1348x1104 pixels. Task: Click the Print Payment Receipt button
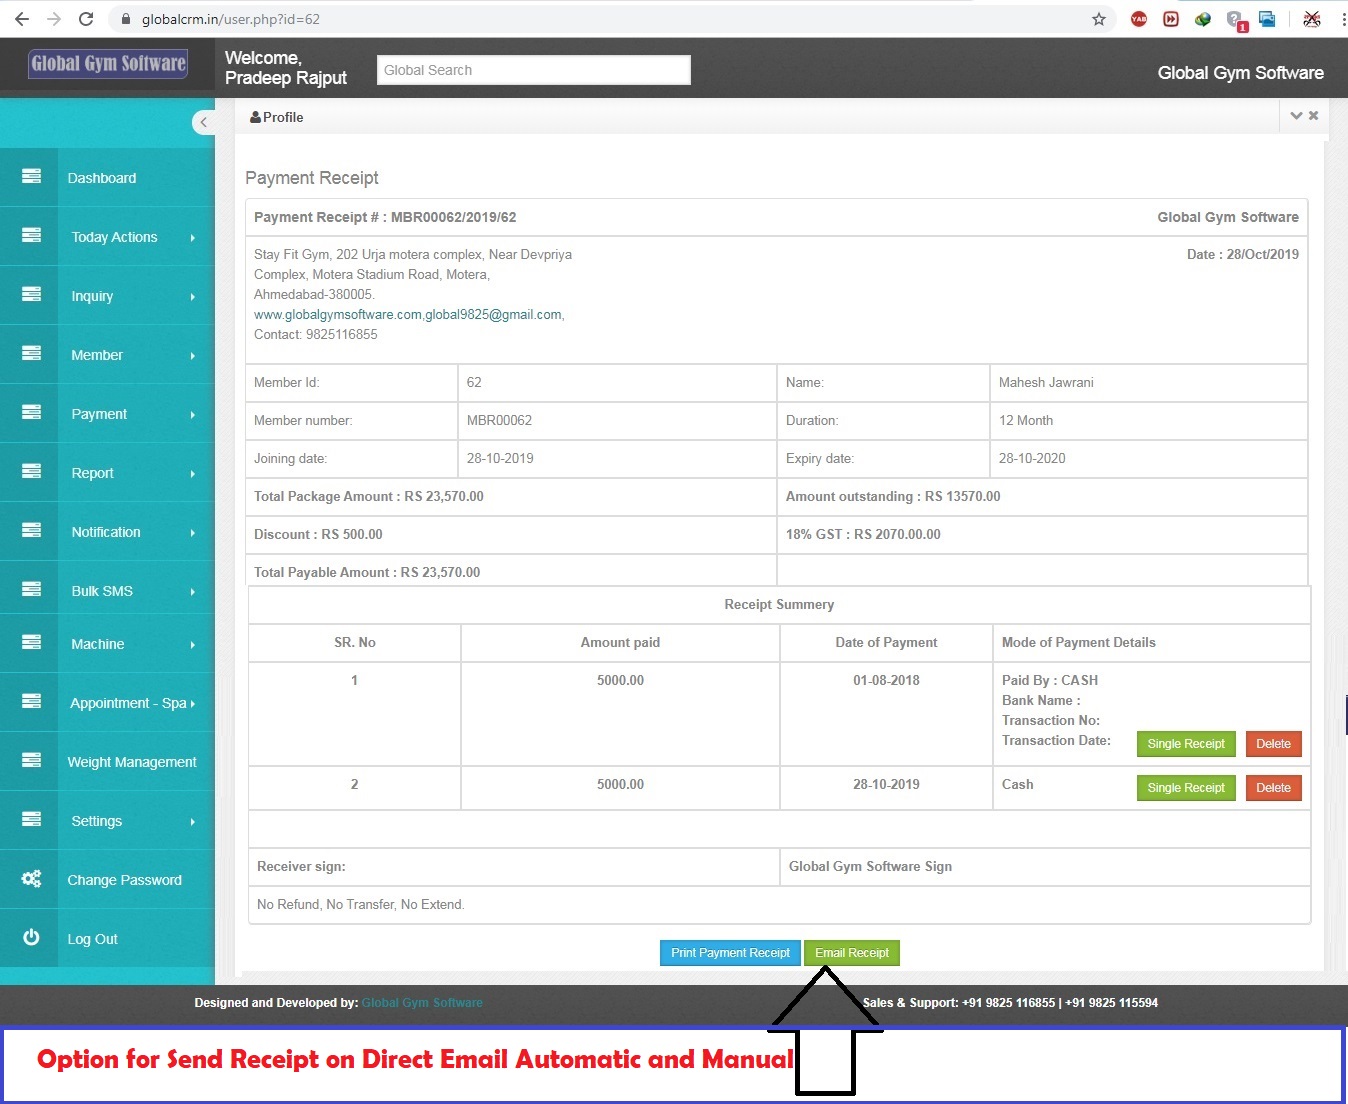[x=729, y=952]
